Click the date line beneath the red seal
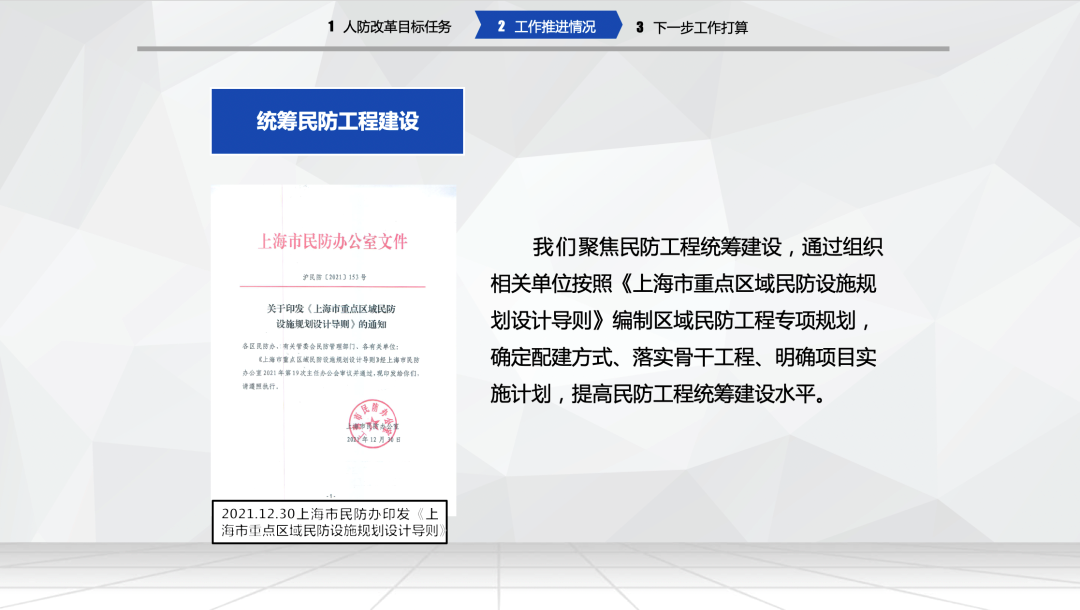This screenshot has height=610, width=1080. coord(373,439)
